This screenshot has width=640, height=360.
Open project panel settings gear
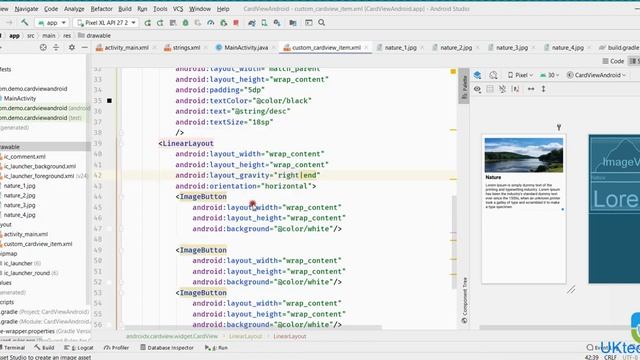(71, 47)
